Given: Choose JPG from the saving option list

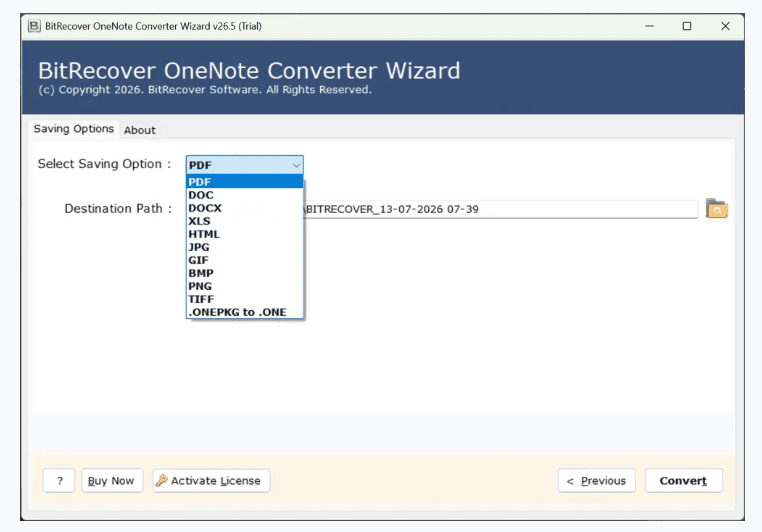Looking at the screenshot, I should click(x=244, y=247).
